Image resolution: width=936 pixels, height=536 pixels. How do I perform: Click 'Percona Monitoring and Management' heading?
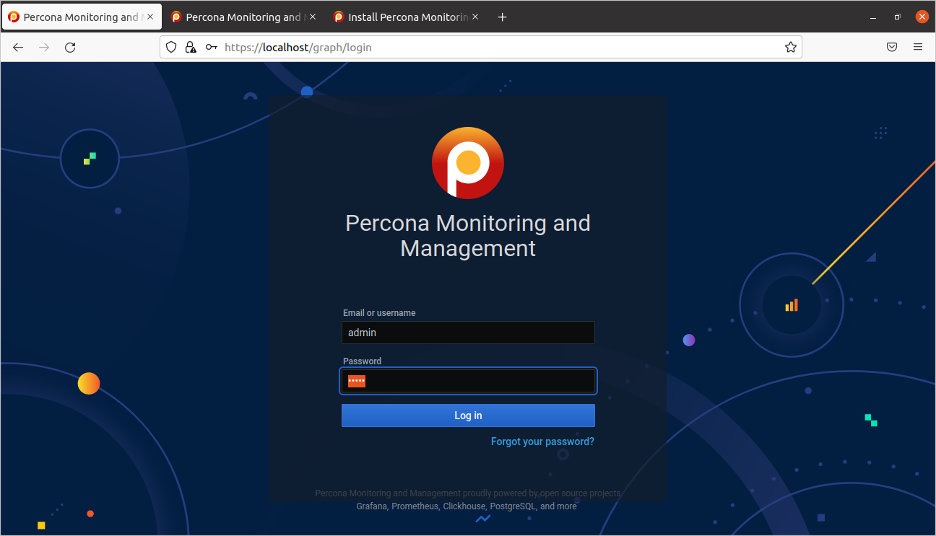click(x=468, y=236)
